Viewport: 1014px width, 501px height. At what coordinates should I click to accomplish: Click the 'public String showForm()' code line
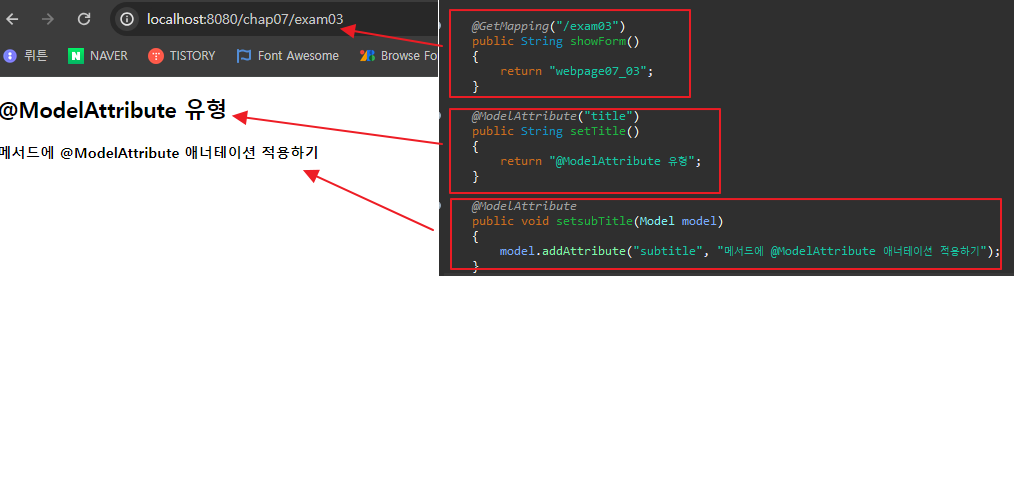pos(556,41)
